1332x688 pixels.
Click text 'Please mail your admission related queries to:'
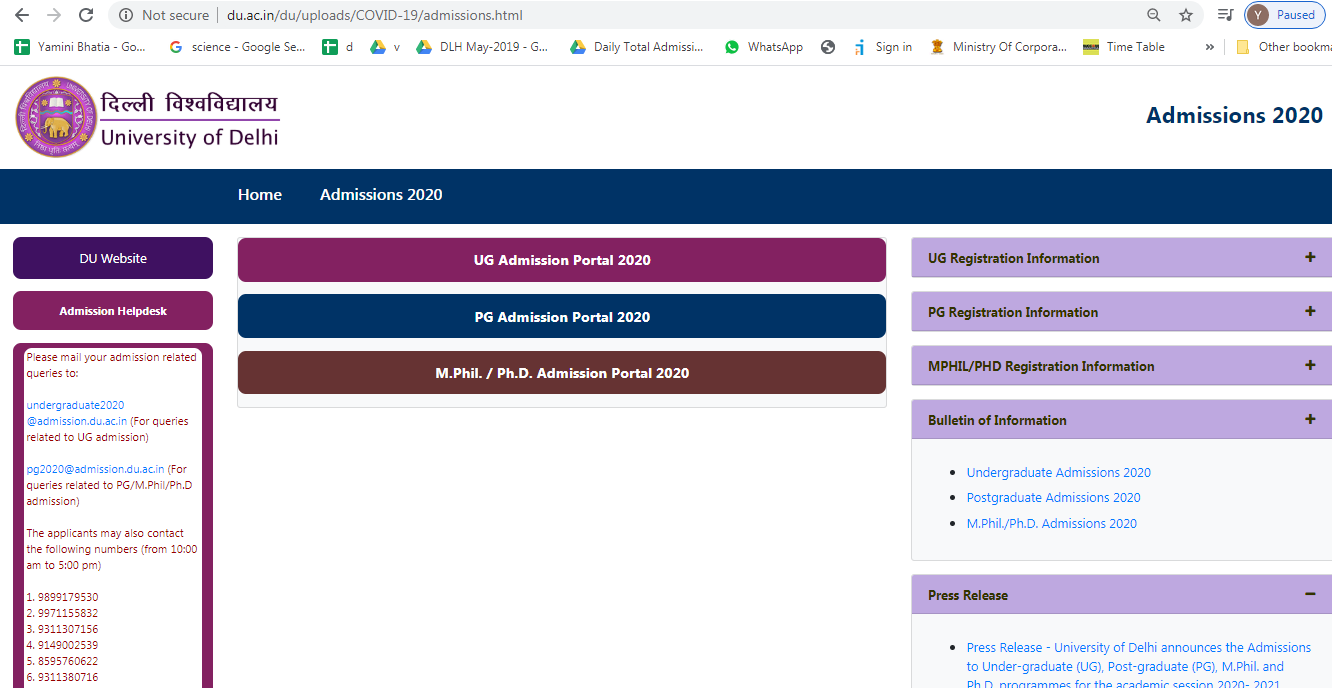click(x=112, y=365)
